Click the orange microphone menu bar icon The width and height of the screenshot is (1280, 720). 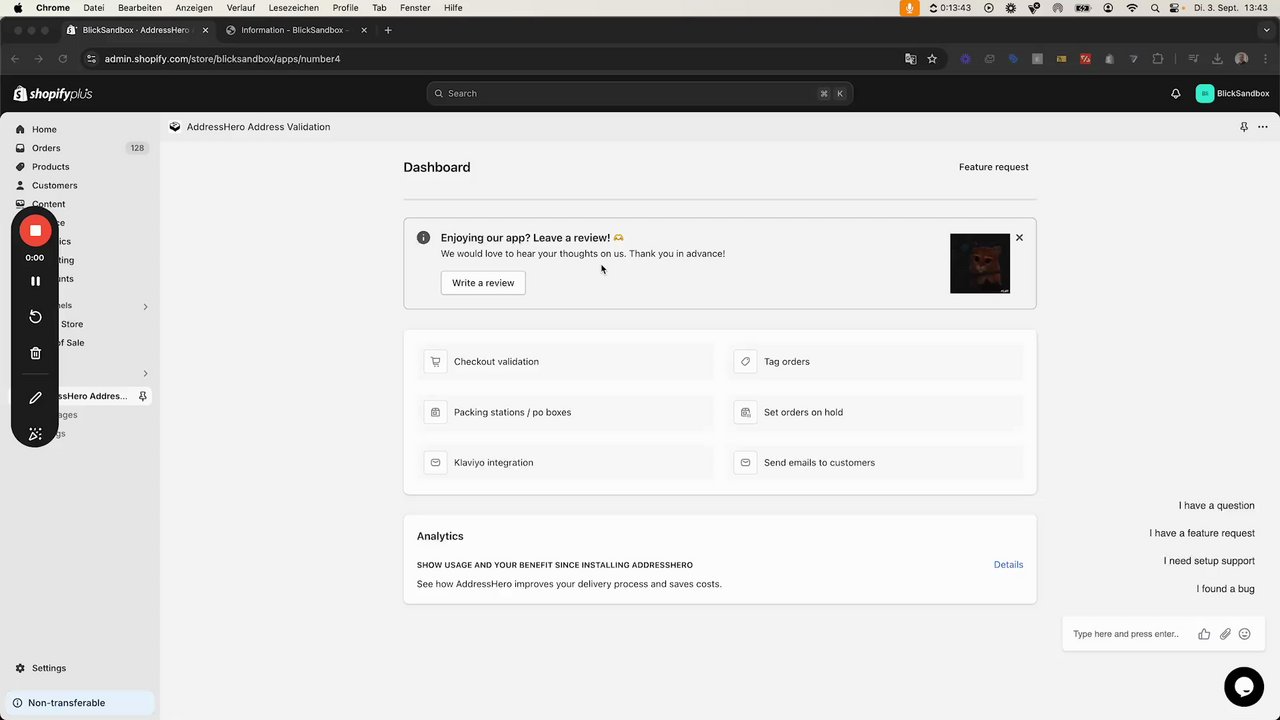coord(909,8)
